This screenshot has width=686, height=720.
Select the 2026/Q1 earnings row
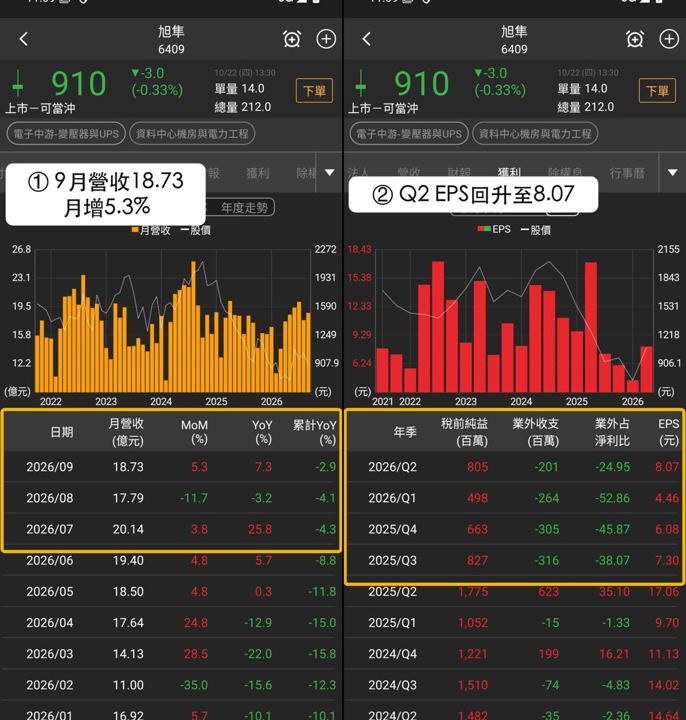tap(514, 498)
